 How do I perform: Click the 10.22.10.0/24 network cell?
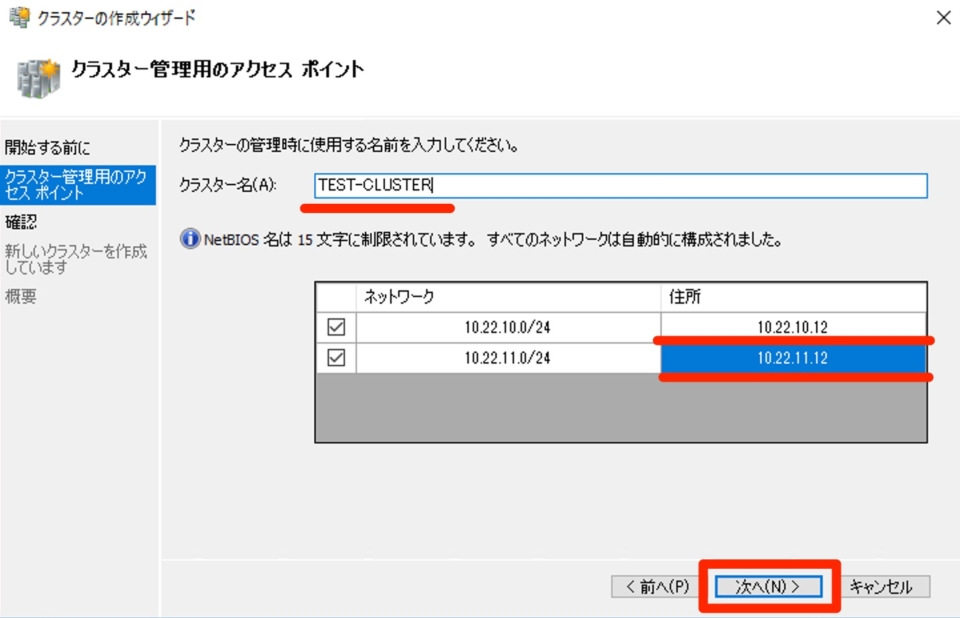tap(508, 327)
